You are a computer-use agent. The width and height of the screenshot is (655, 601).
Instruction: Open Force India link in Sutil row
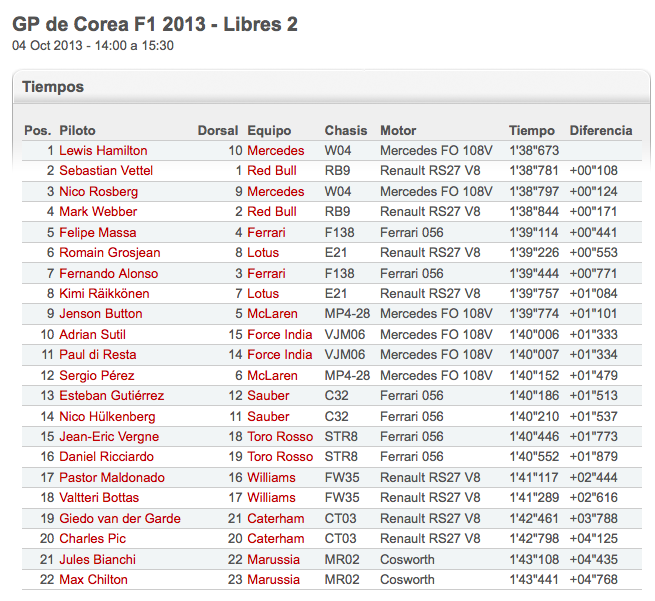coord(280,334)
